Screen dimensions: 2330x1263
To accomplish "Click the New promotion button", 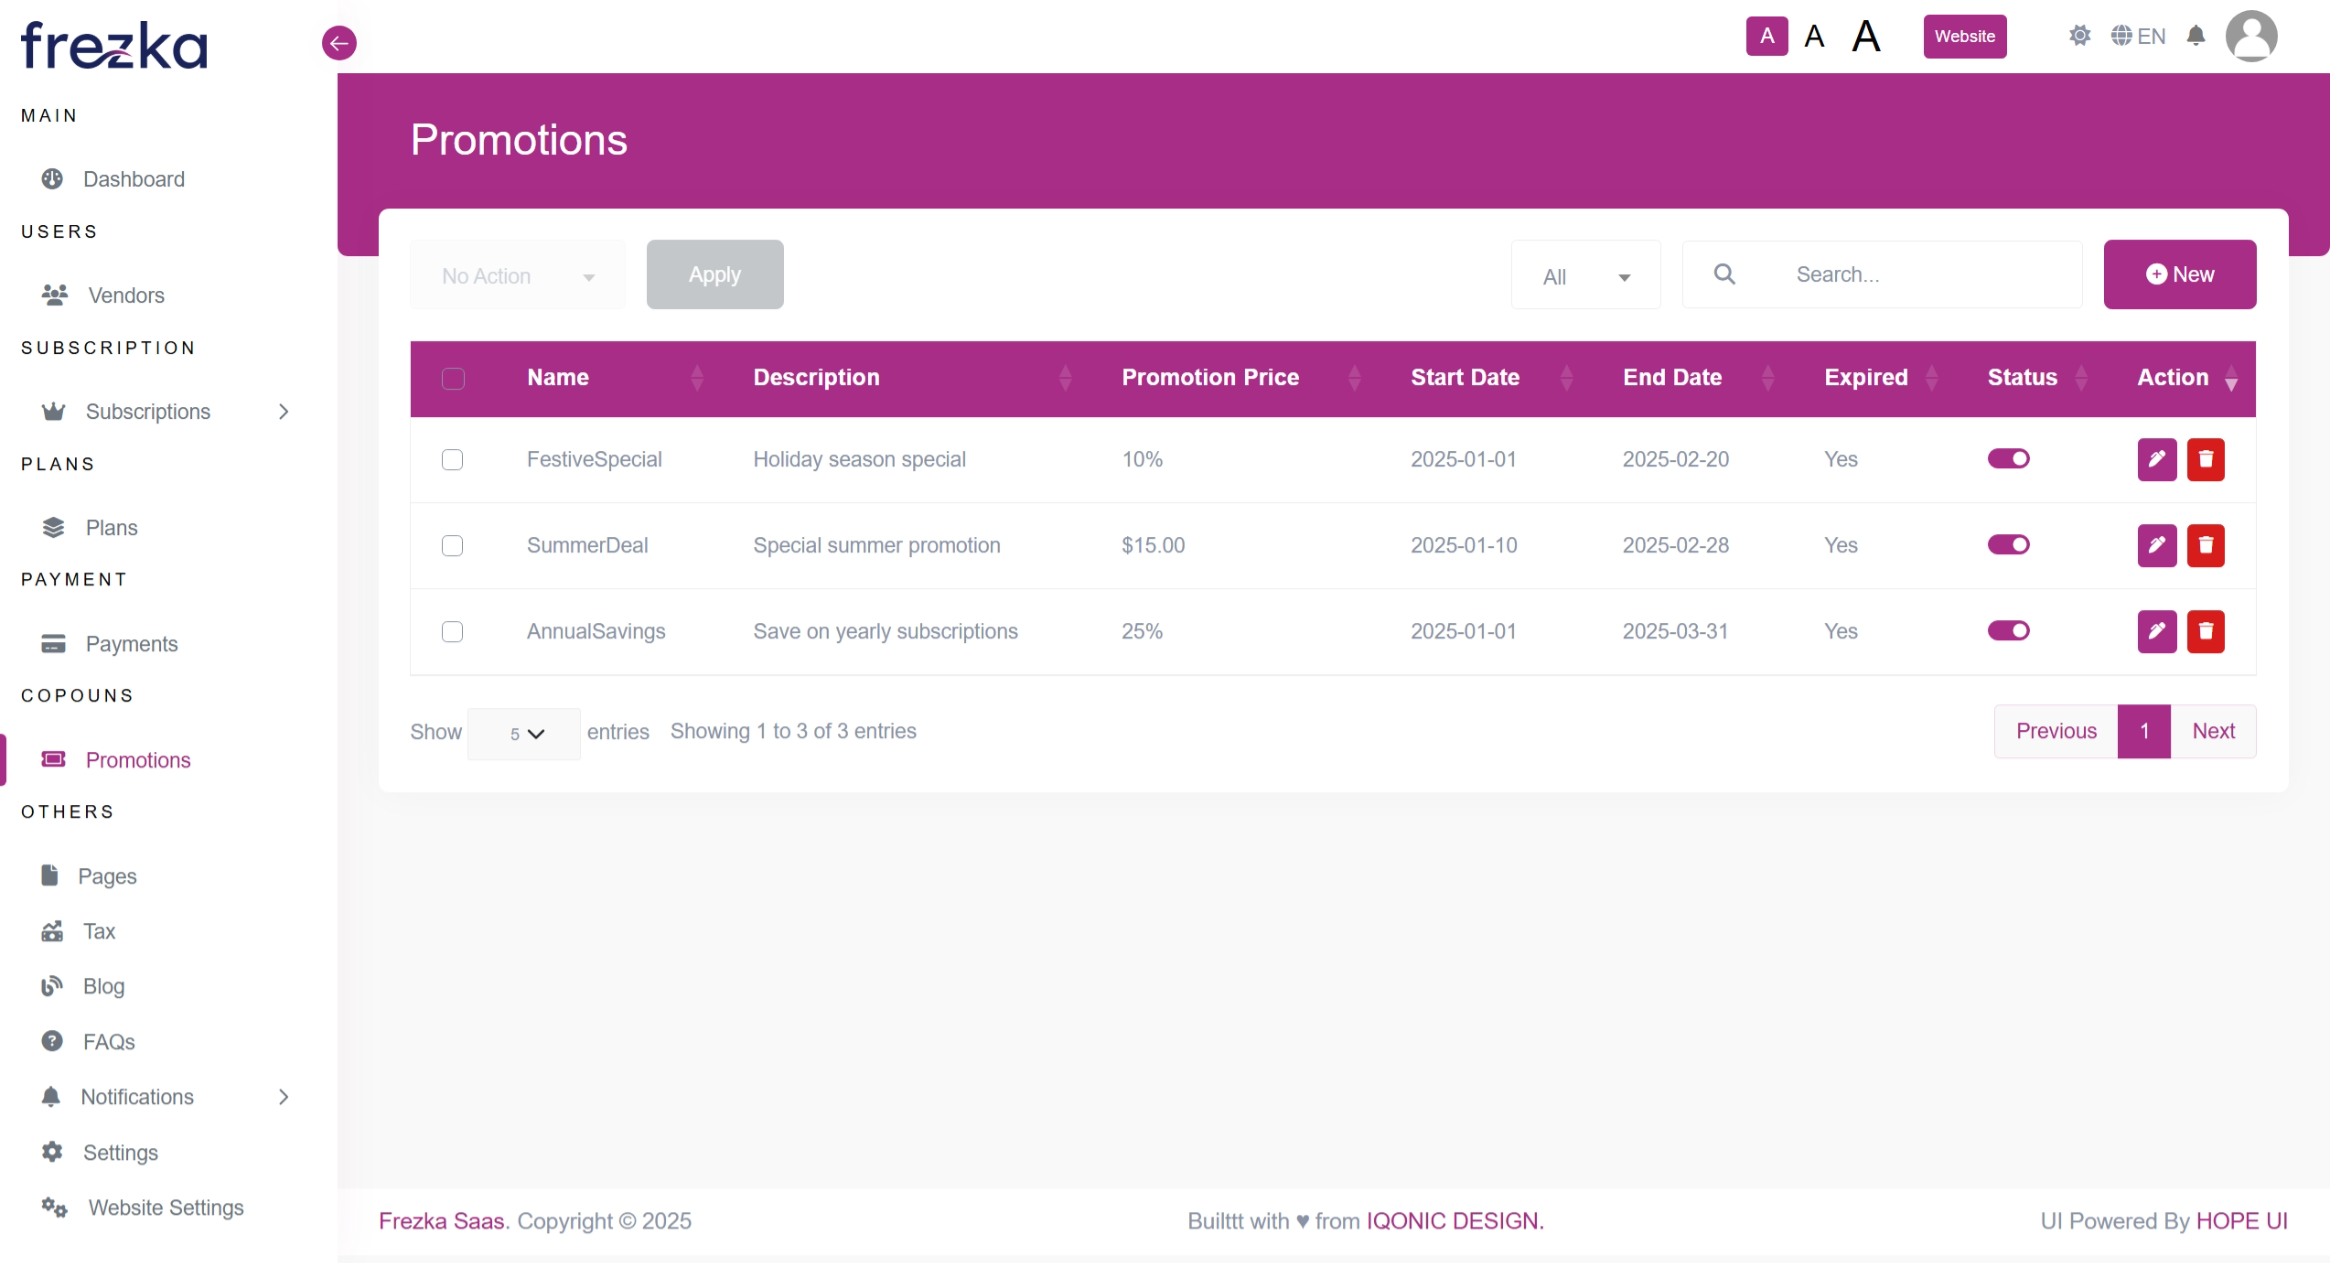I will [x=2179, y=275].
